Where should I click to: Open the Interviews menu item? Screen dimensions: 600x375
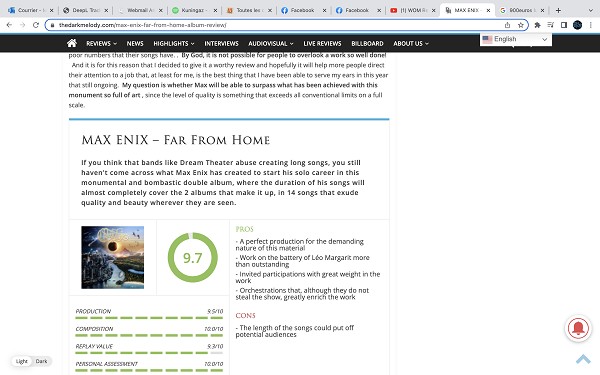tap(221, 44)
